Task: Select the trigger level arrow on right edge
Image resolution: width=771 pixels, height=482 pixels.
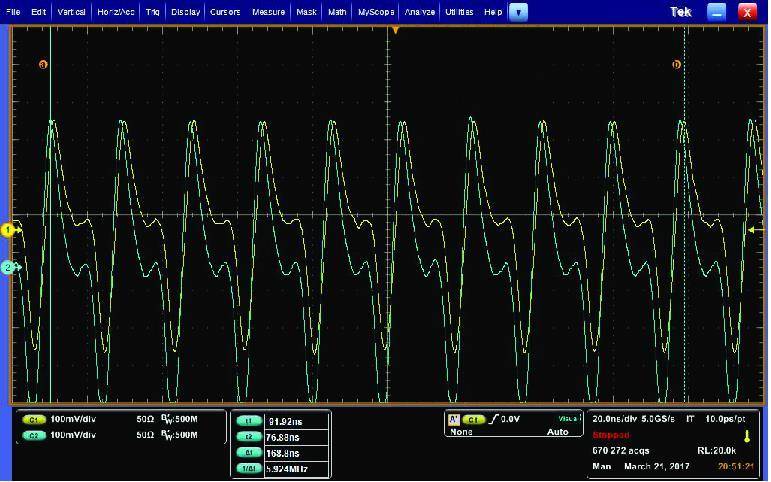Action: pyautogui.click(x=756, y=229)
